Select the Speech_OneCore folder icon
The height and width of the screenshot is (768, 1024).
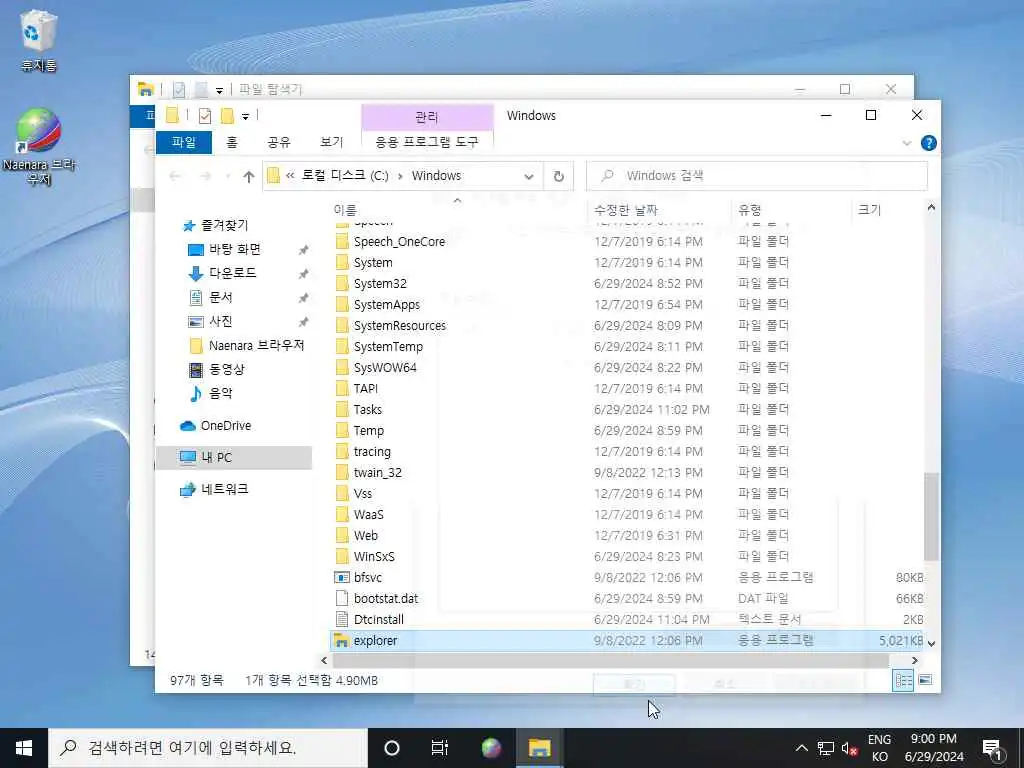point(342,242)
